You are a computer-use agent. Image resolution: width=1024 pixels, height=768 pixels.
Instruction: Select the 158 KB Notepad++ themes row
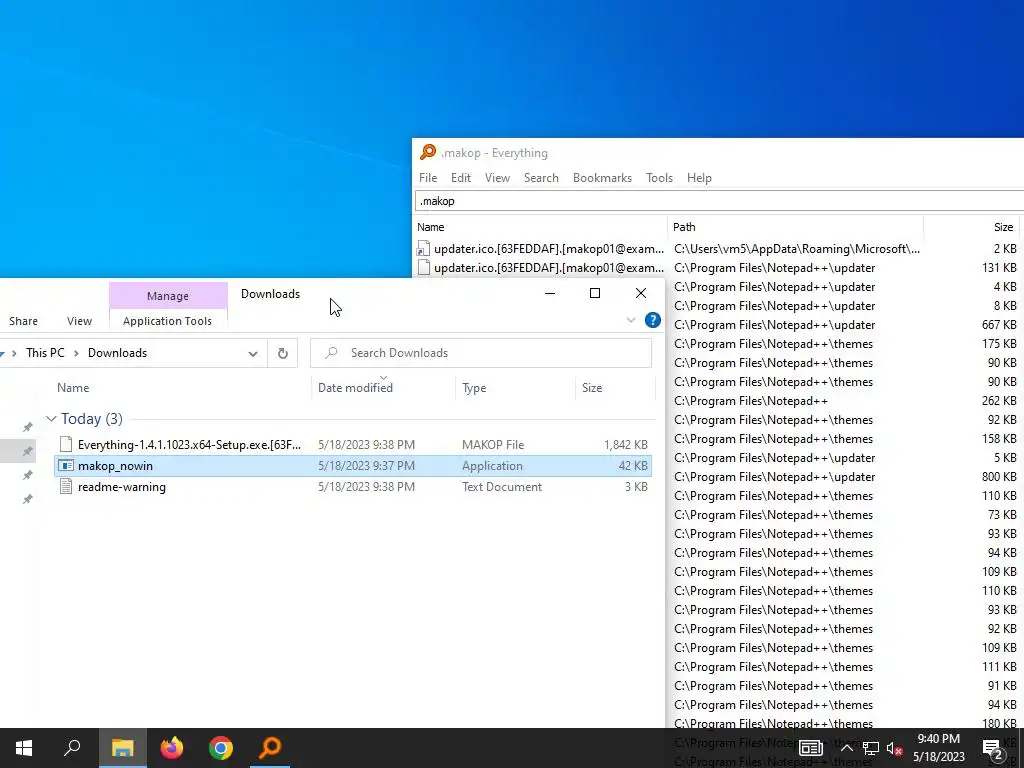tap(845, 439)
